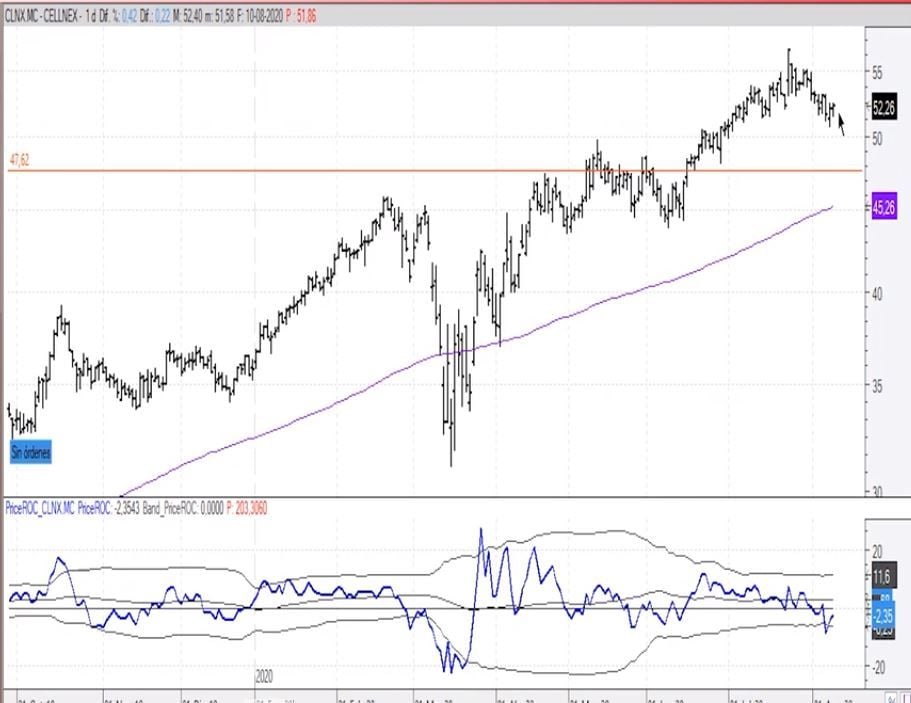Click the red P: 203,3060 indicator value
Image resolution: width=911 pixels, height=703 pixels.
pos(247,508)
